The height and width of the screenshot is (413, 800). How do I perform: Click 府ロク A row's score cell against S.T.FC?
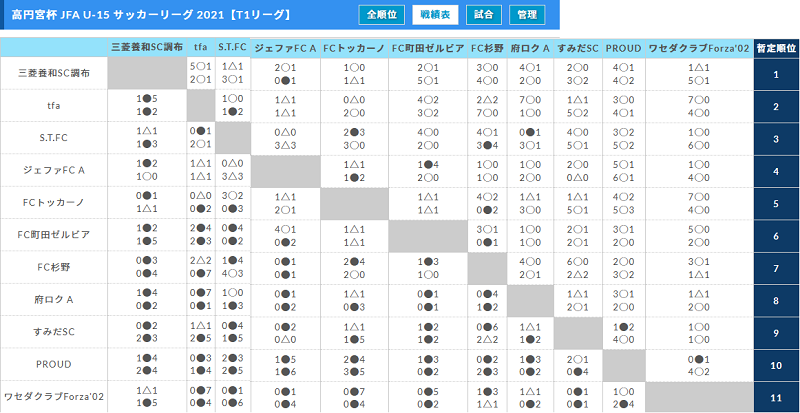(x=233, y=300)
